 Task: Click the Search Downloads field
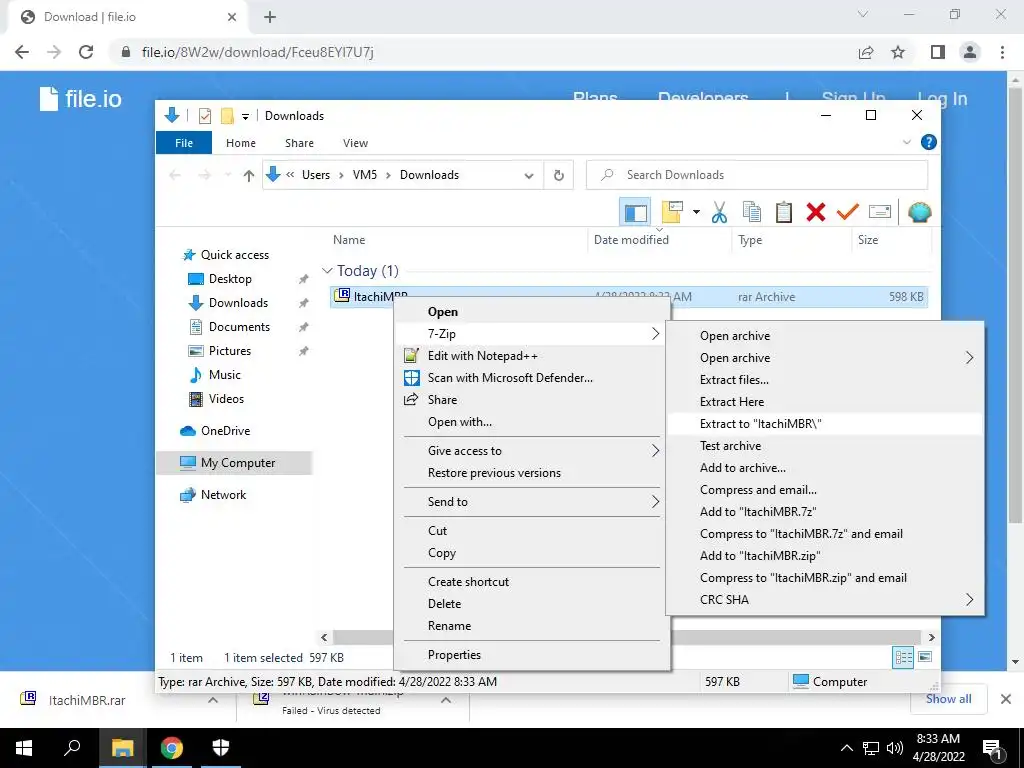click(x=757, y=175)
